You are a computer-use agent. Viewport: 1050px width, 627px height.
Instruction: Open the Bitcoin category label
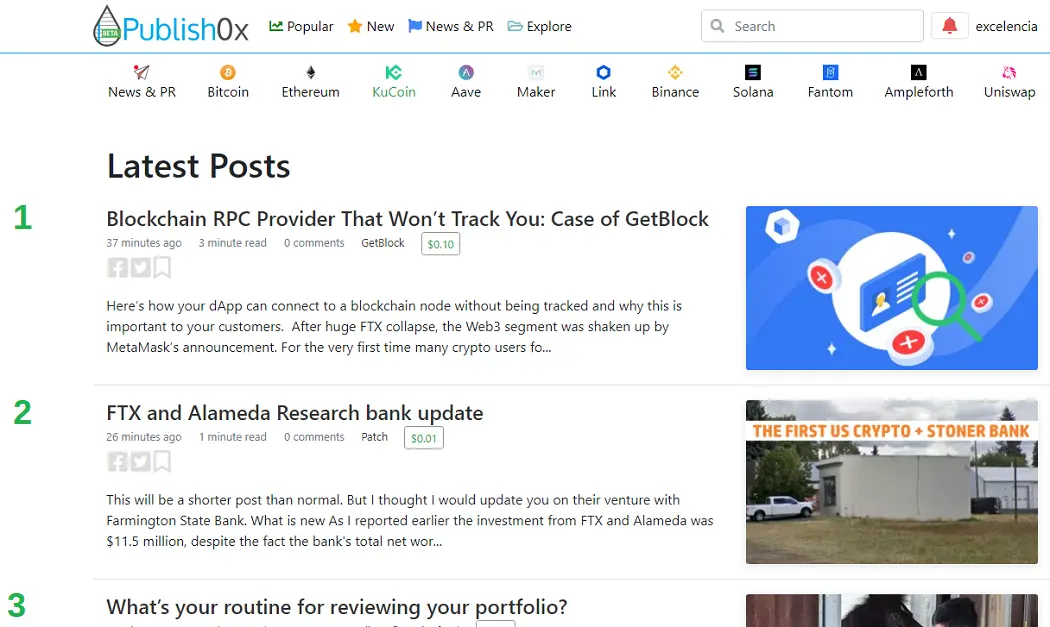228,92
